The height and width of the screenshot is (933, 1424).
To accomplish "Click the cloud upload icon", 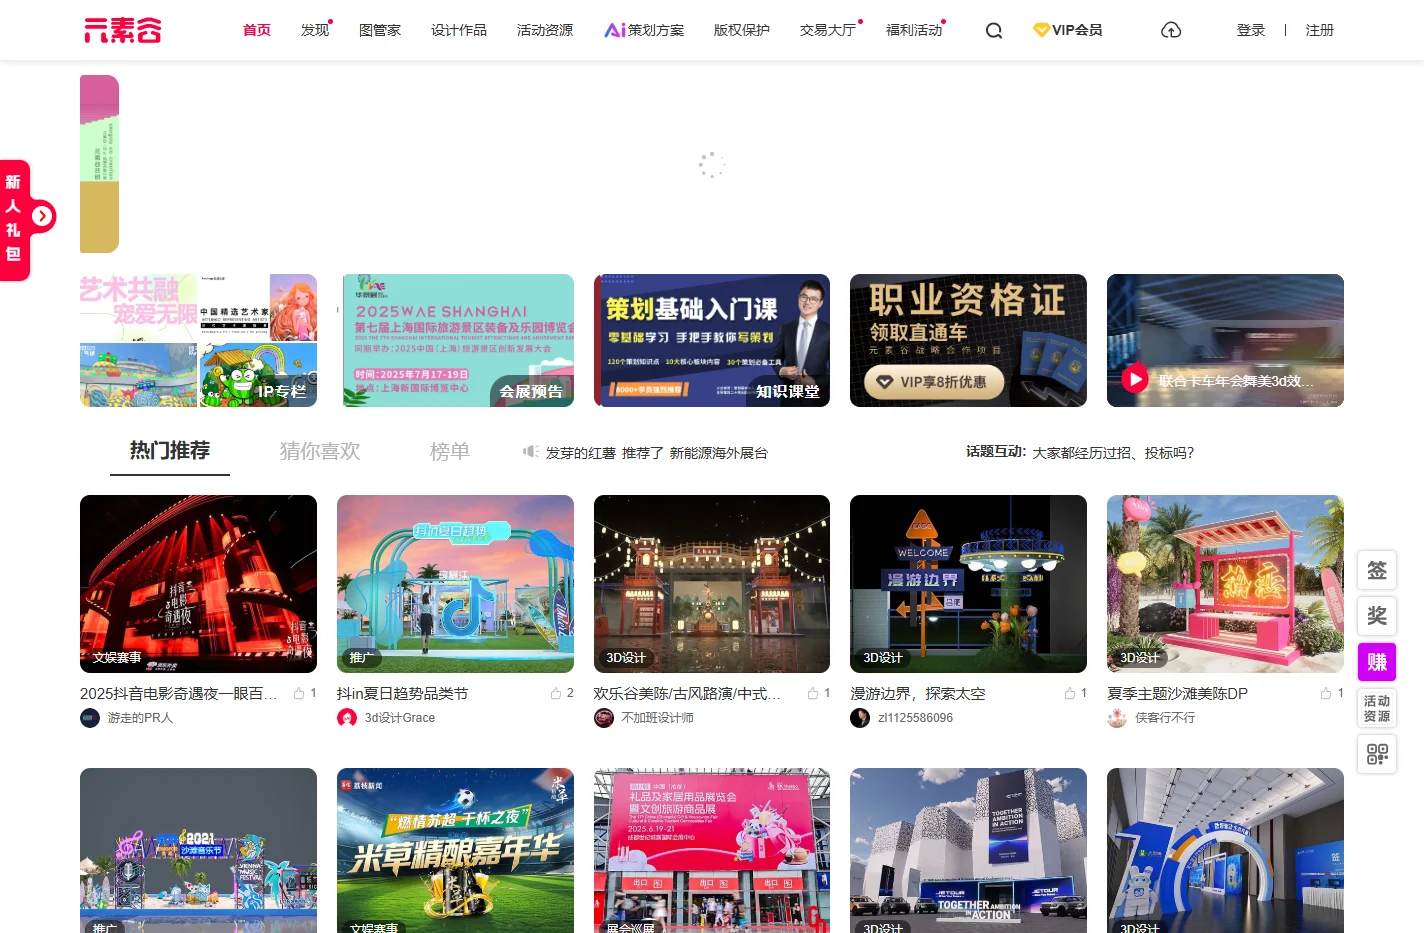I will click(1171, 30).
